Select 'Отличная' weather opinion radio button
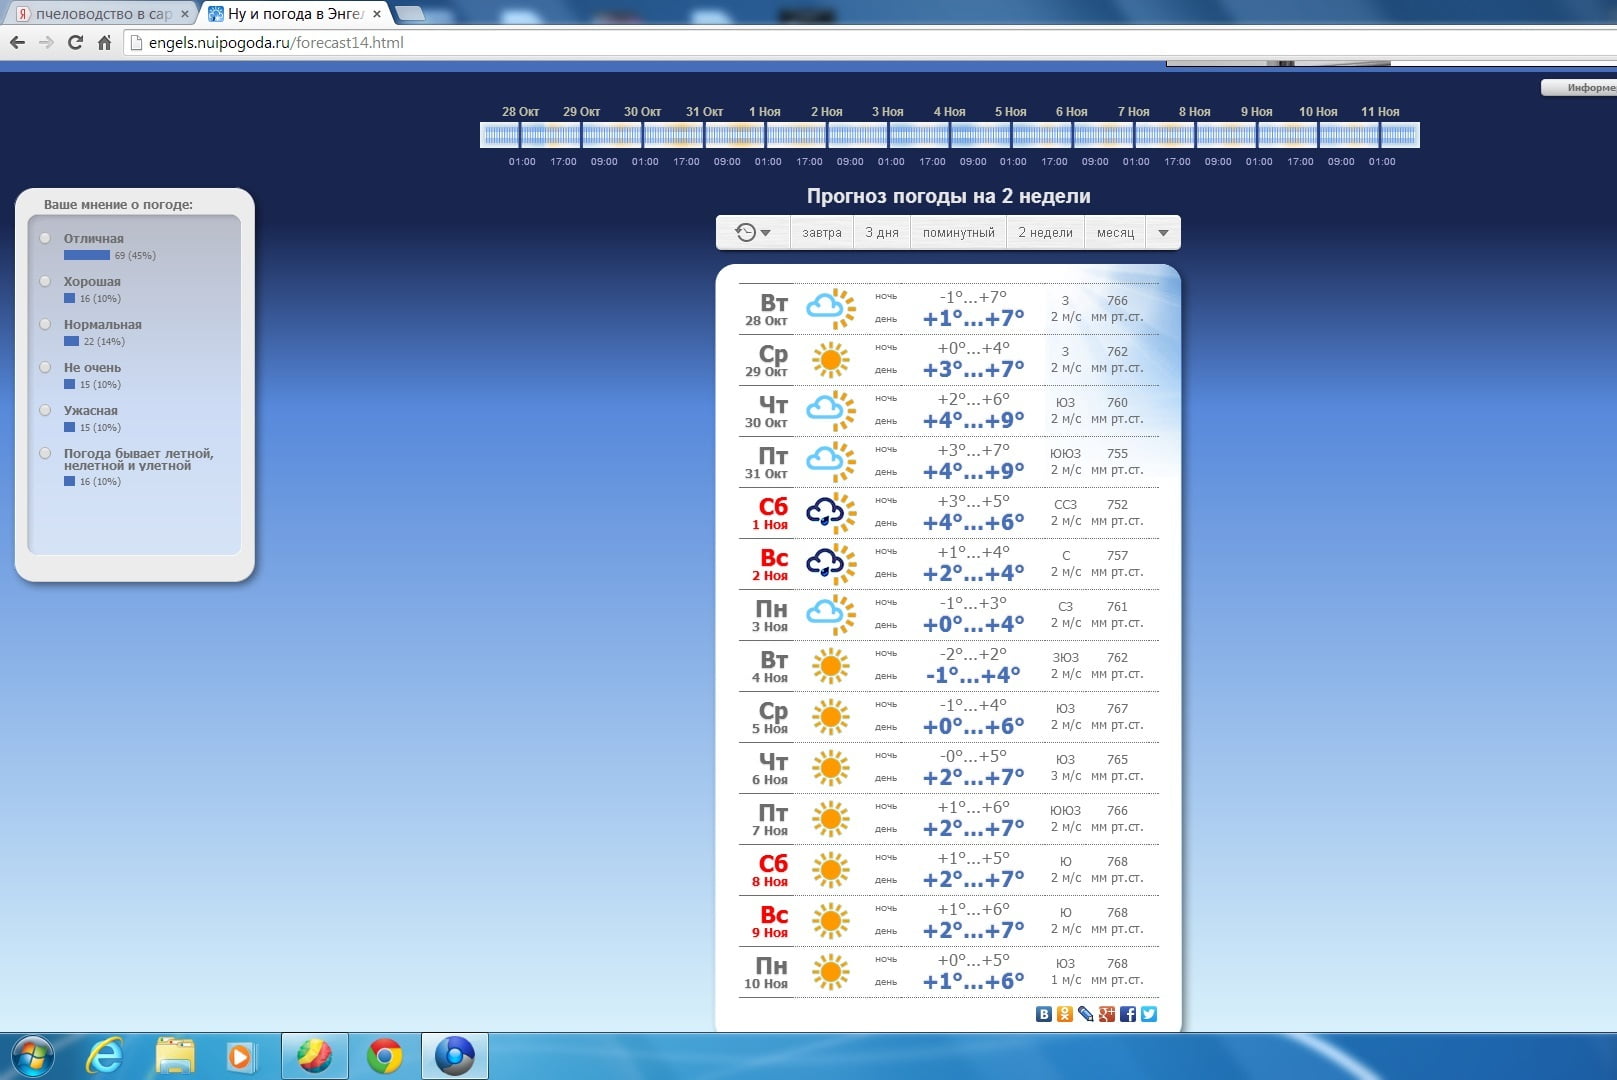1617x1080 pixels. (x=45, y=238)
